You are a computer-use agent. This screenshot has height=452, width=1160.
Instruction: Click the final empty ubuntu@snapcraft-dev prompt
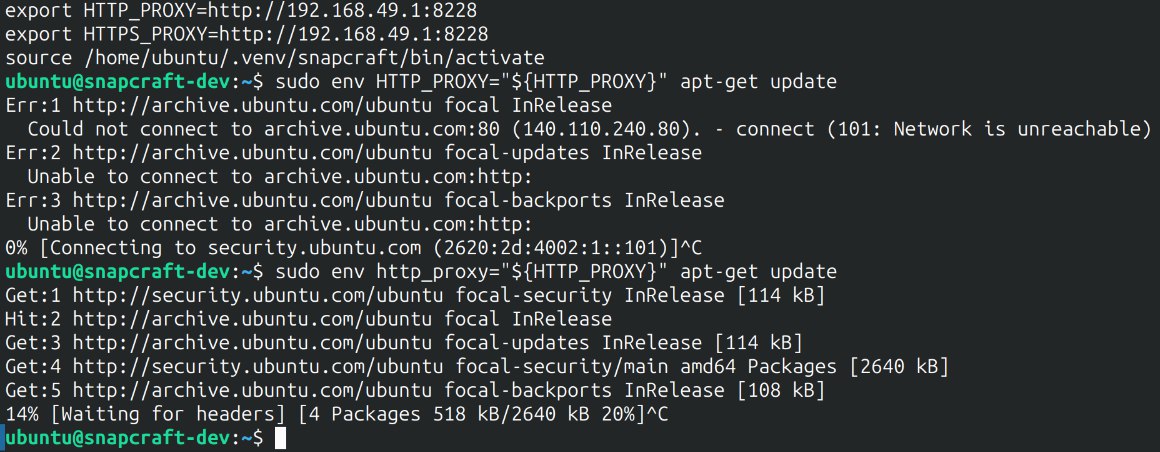coord(132,438)
